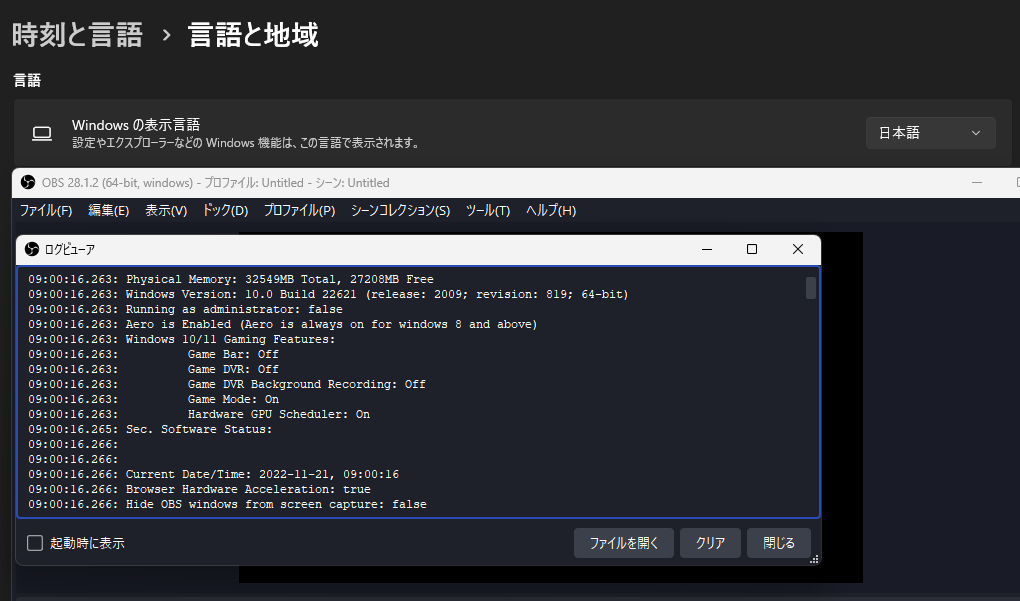Click the クリア button in the log viewer
Image resolution: width=1020 pixels, height=601 pixels.
pyautogui.click(x=710, y=543)
